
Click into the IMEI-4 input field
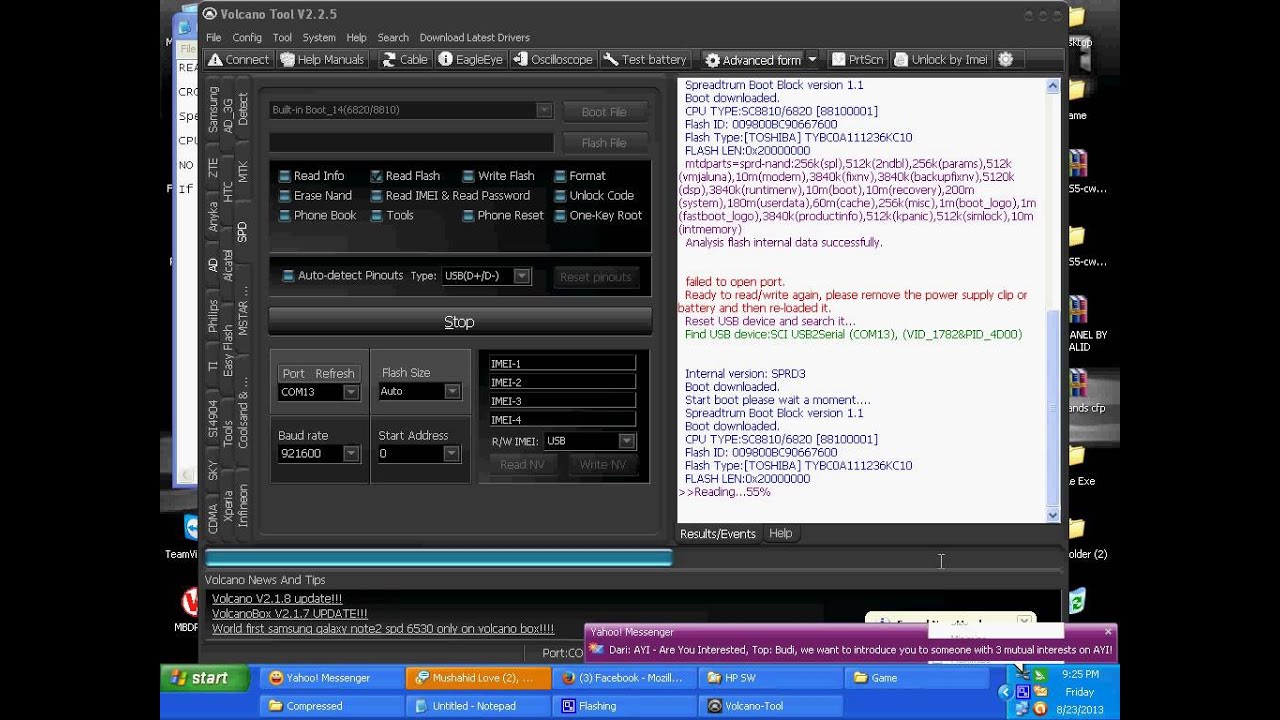click(562, 420)
